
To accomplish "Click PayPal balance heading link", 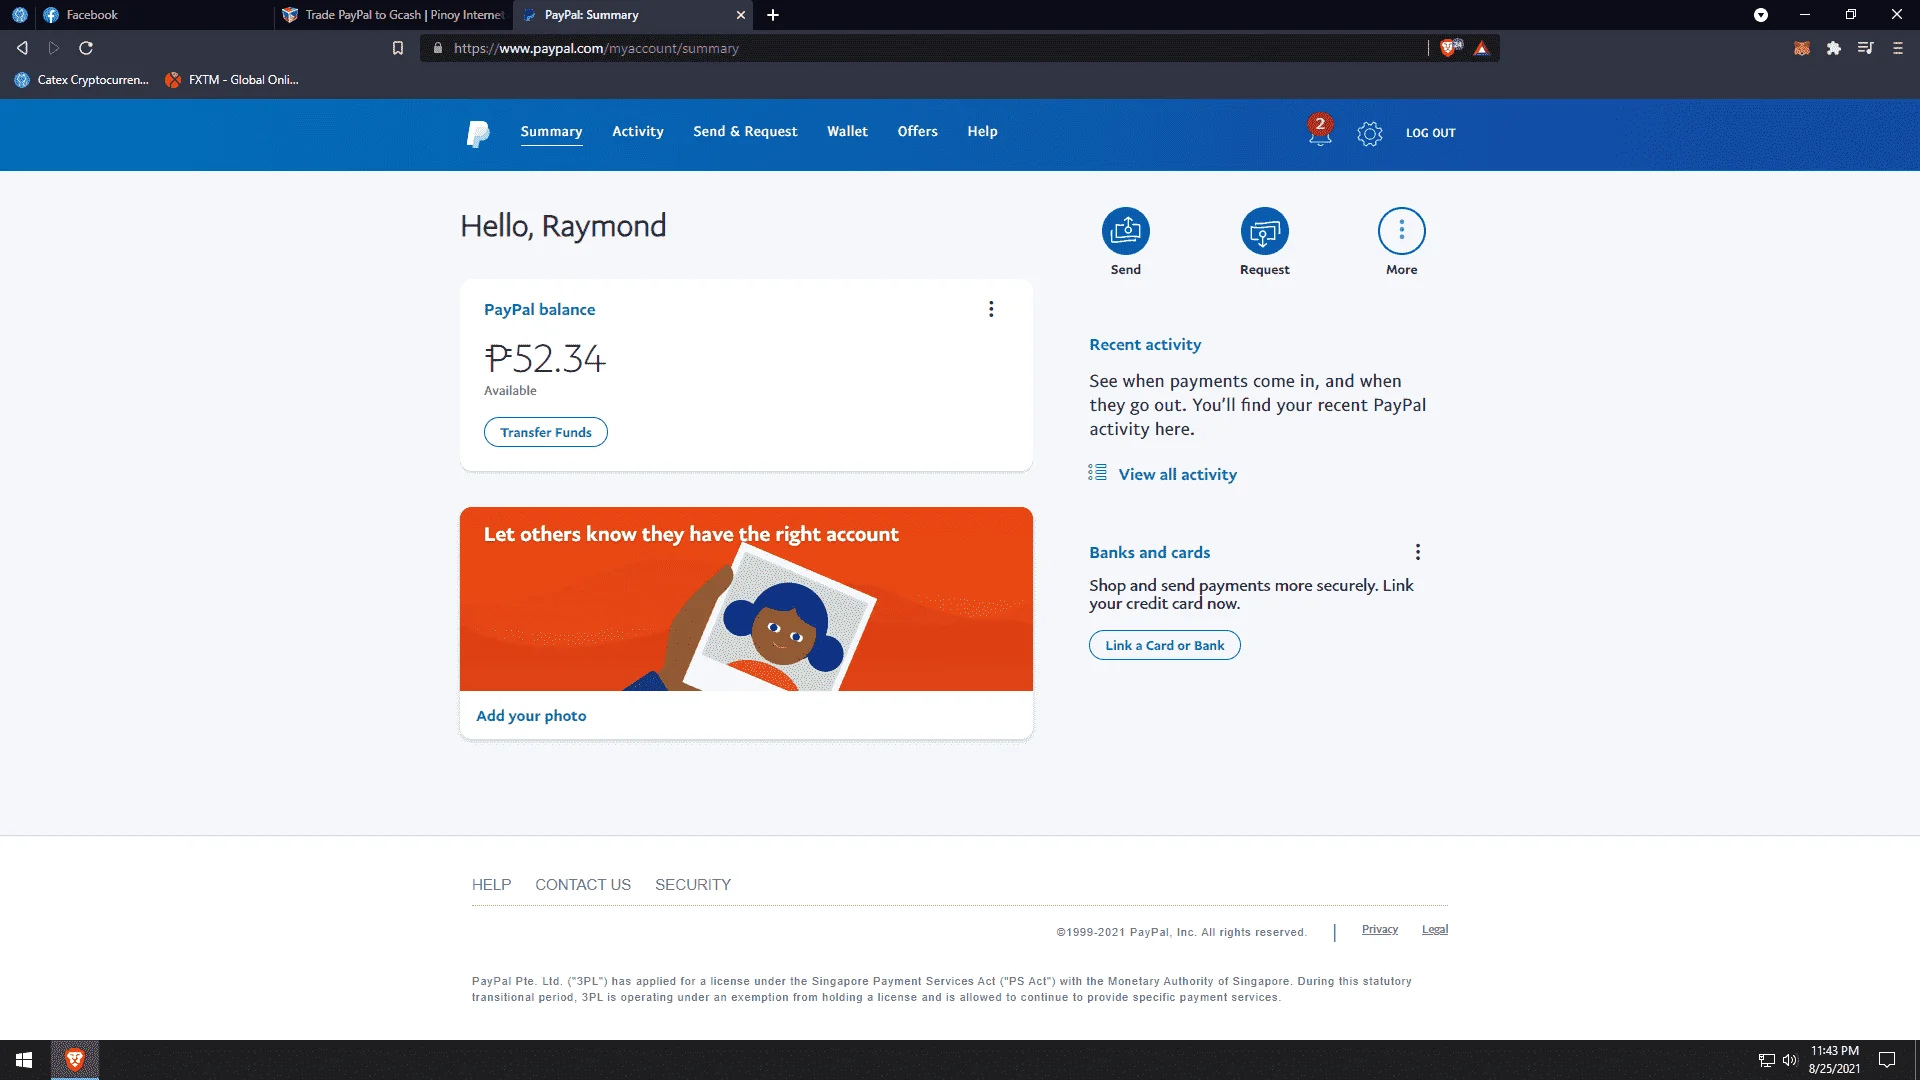I will coord(539,309).
